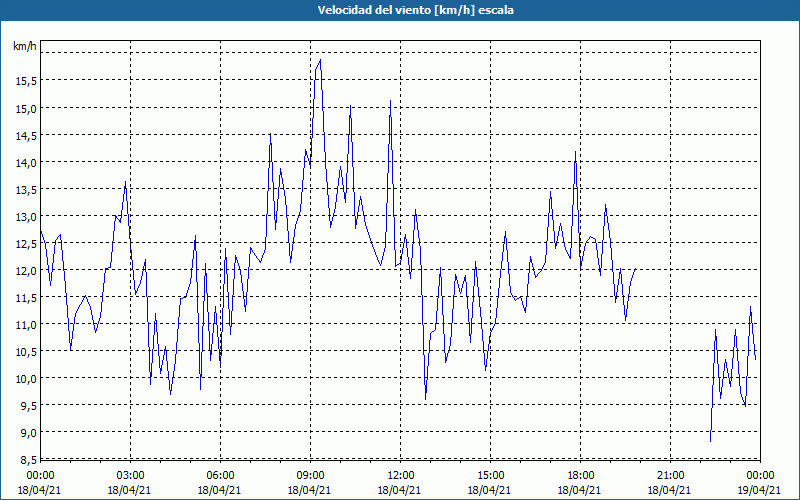
Task: Click the 15:00 time axis label
Action: tap(490, 476)
